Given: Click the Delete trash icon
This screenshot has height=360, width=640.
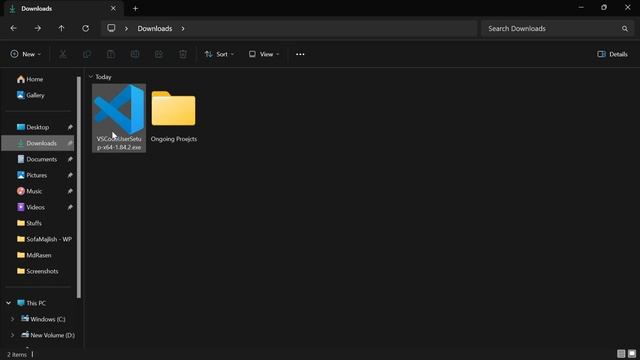Looking at the screenshot, I should pos(183,54).
